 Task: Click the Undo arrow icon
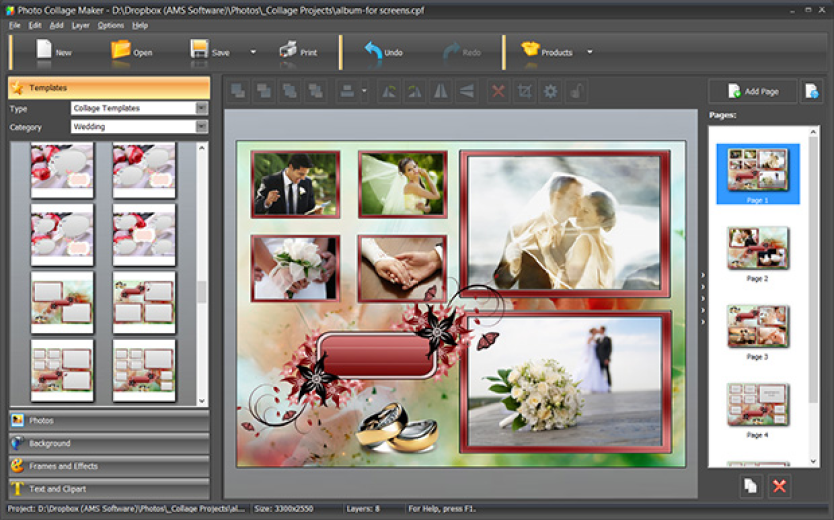coord(373,50)
